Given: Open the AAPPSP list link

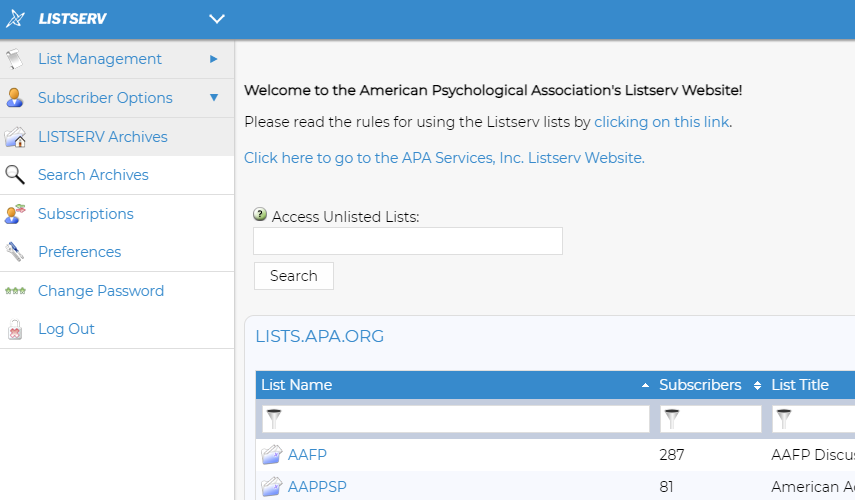Looking at the screenshot, I should (x=317, y=487).
